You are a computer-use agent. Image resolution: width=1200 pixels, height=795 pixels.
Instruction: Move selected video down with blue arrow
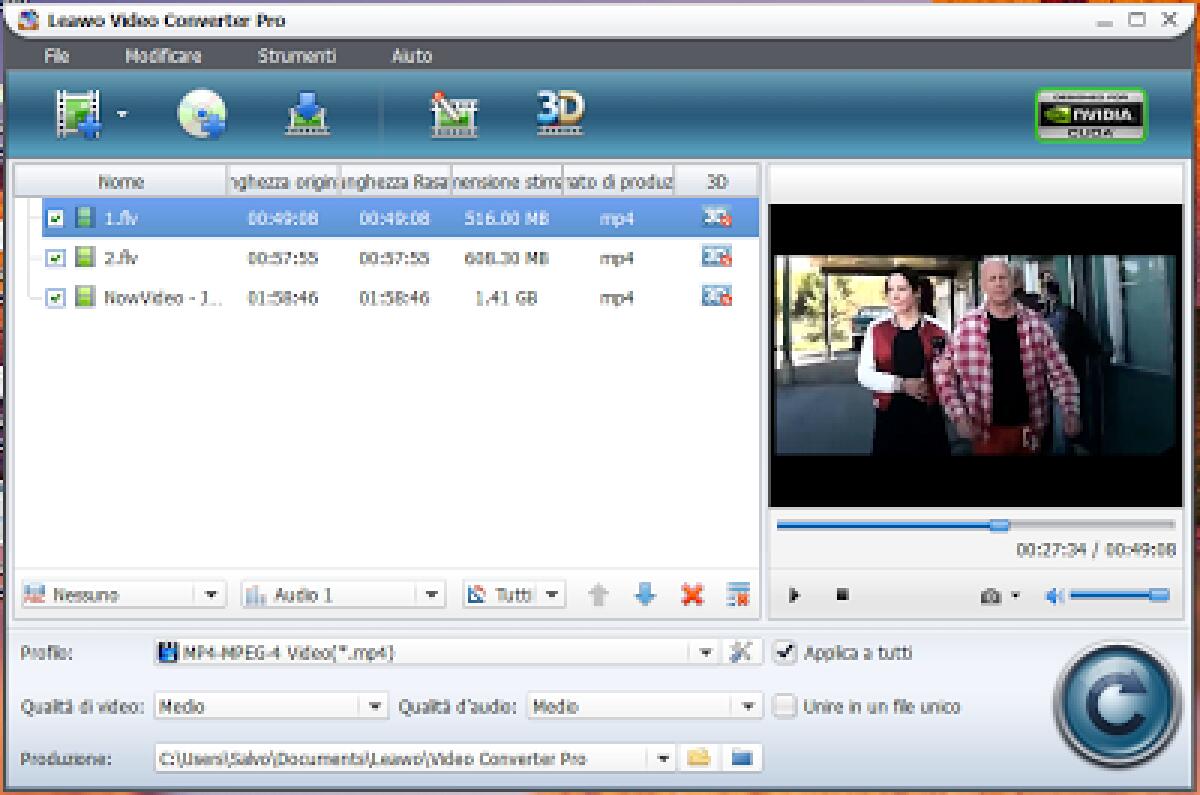click(644, 594)
